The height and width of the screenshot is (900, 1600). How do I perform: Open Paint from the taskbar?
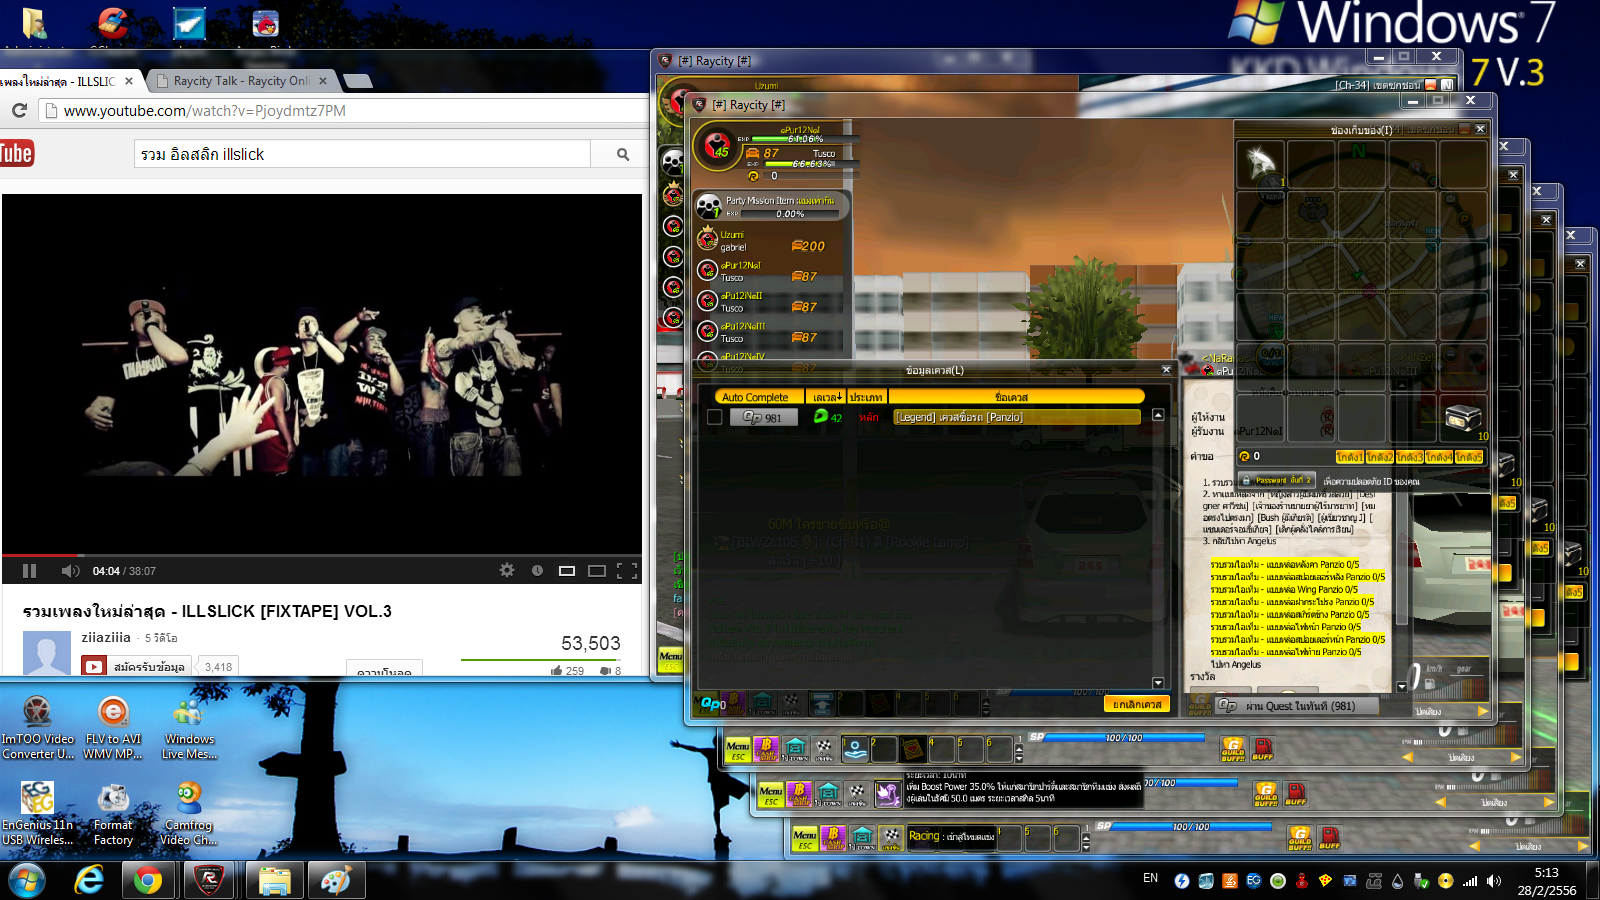coord(336,880)
